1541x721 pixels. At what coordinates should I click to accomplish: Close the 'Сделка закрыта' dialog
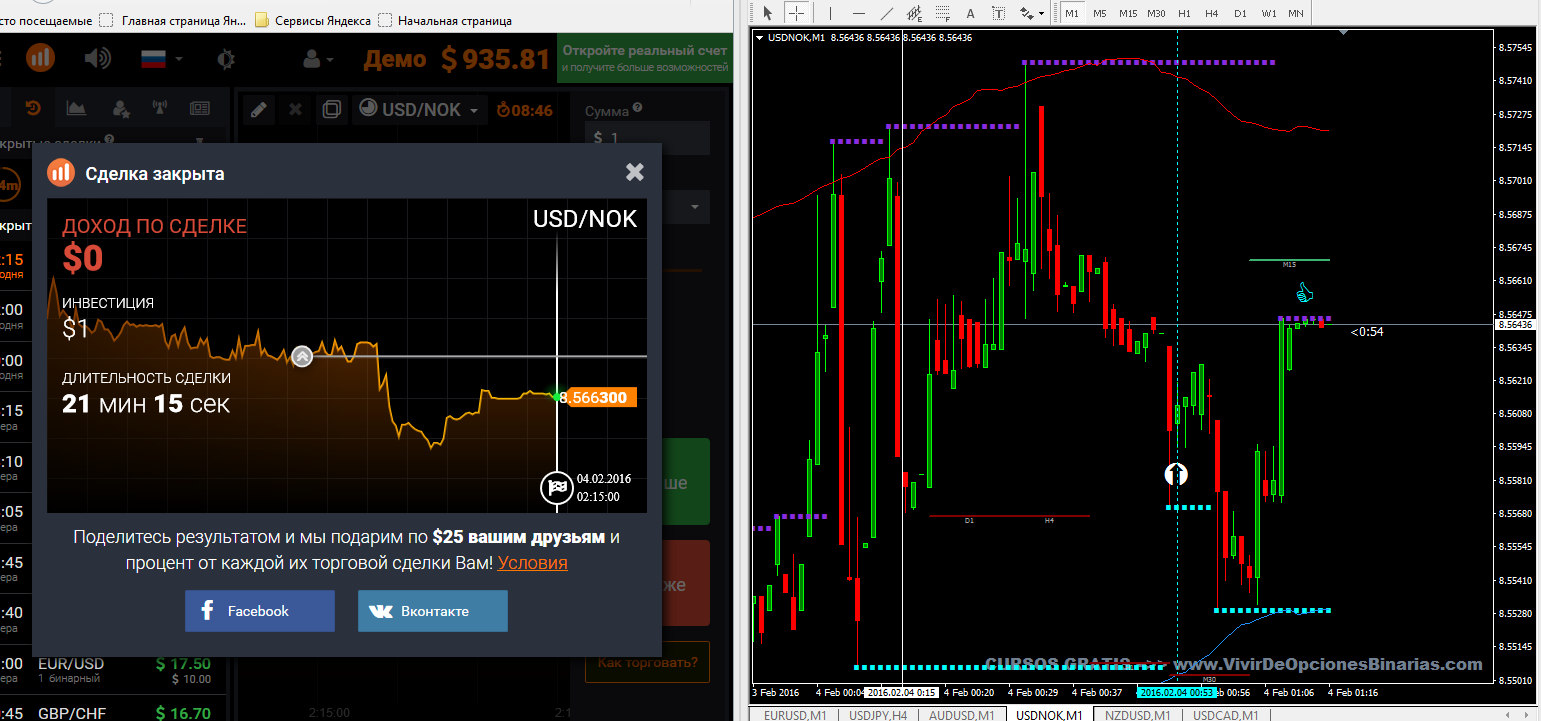point(635,172)
